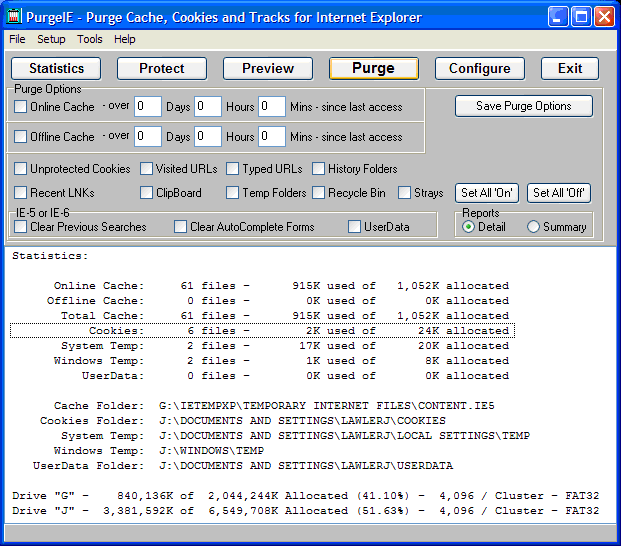Check the UserData option

point(354,227)
